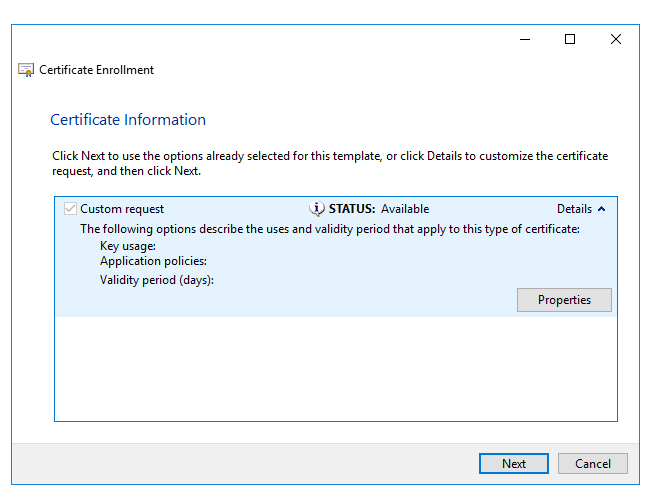Click the status information icon
Image resolution: width=652 pixels, height=494 pixels.
318,209
